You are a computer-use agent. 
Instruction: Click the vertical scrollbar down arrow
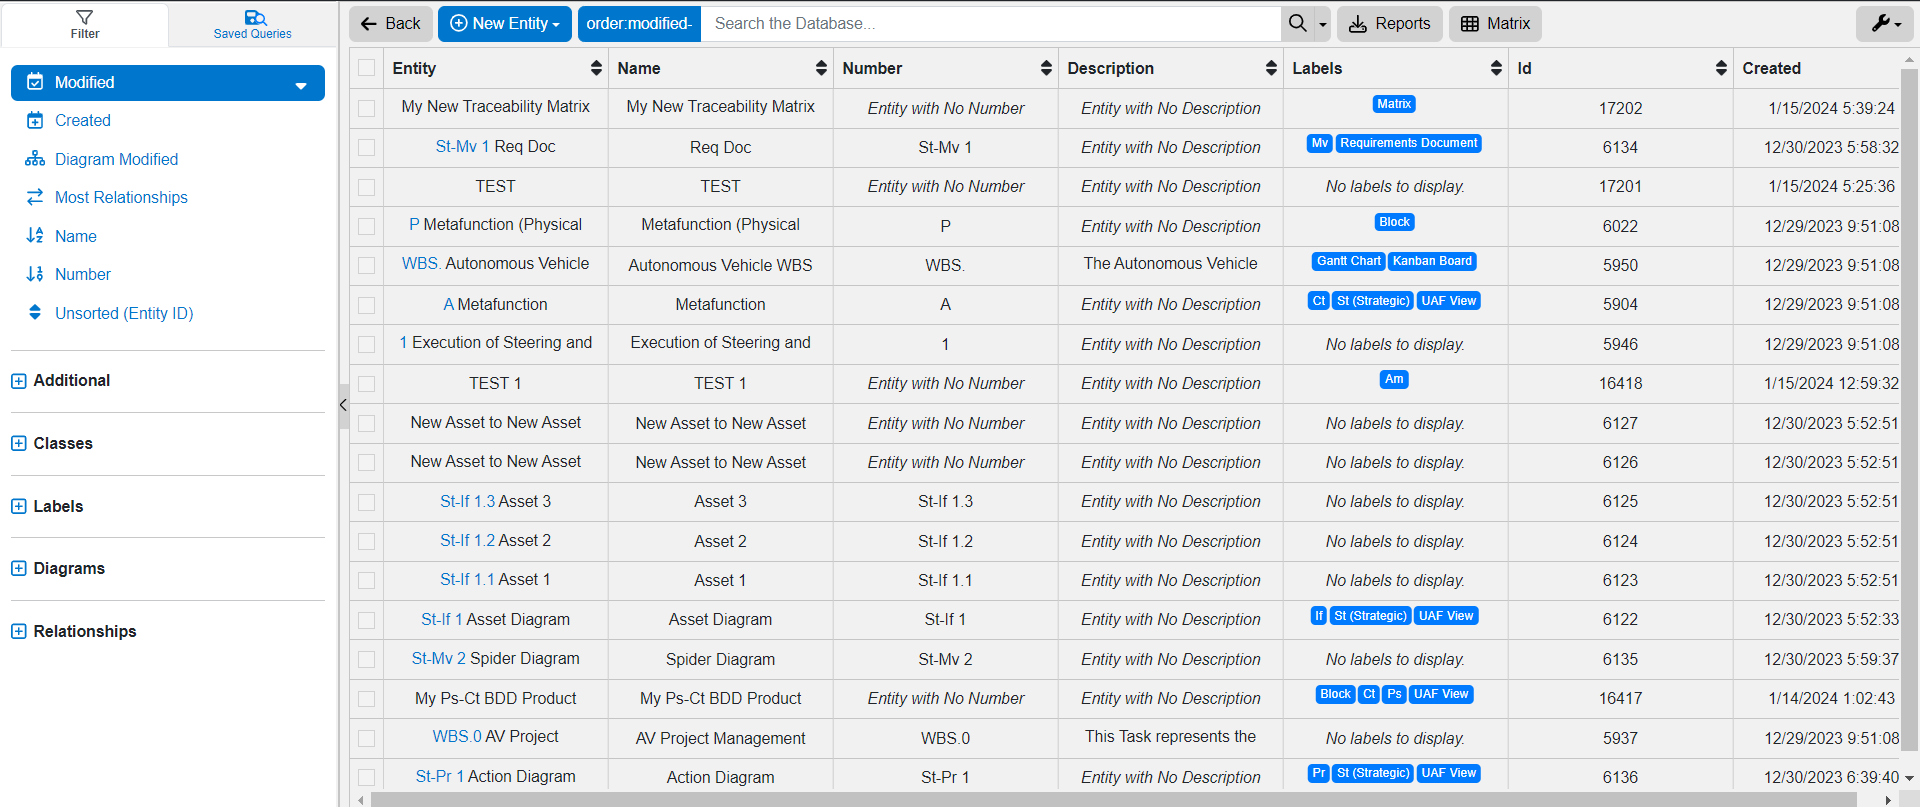coord(1909,778)
